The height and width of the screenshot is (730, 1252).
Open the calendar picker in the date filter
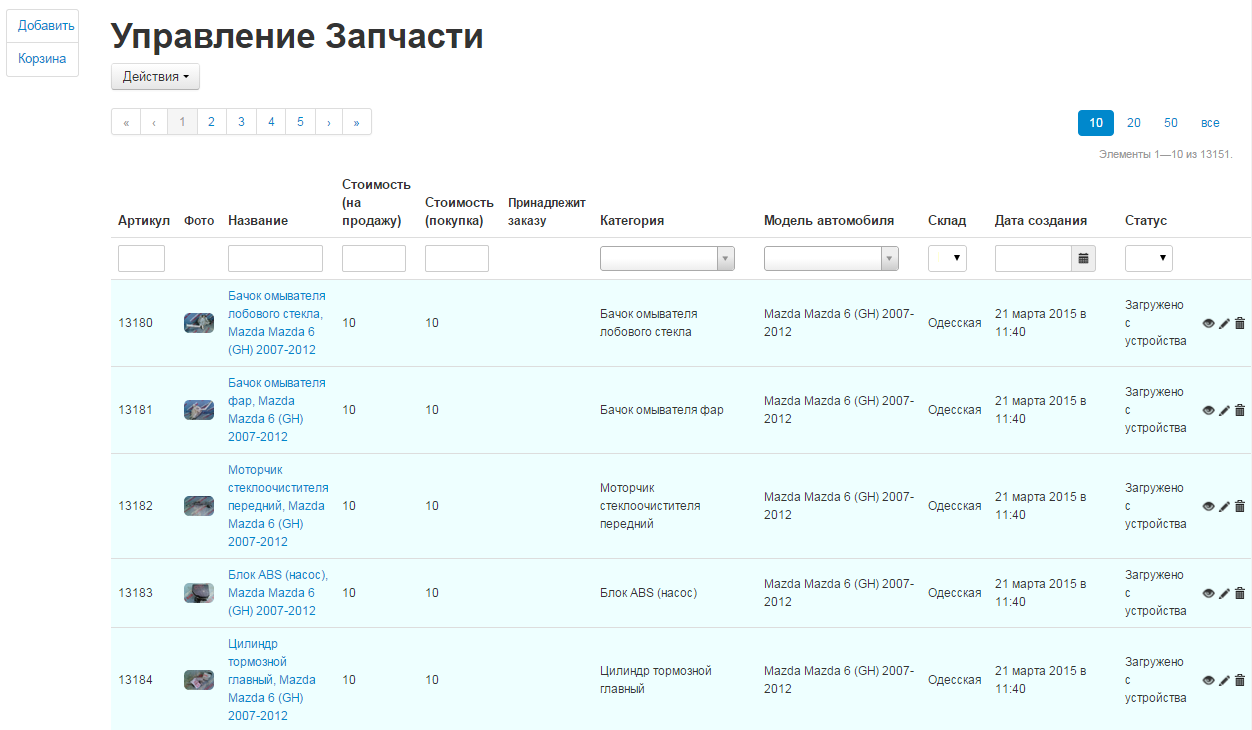pyautogui.click(x=1083, y=259)
